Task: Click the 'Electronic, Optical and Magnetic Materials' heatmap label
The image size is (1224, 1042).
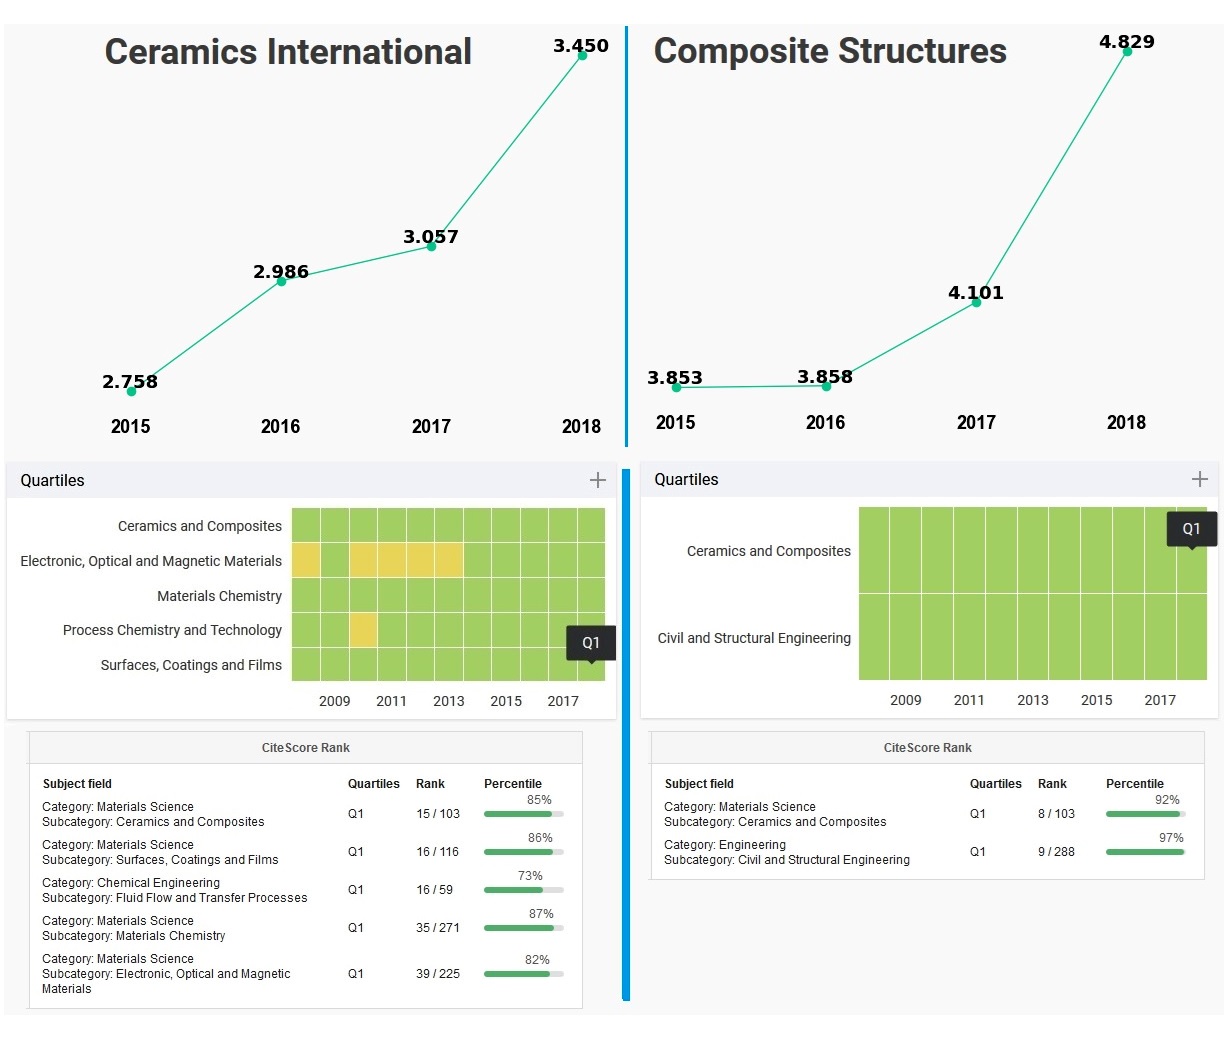Action: [x=151, y=561]
